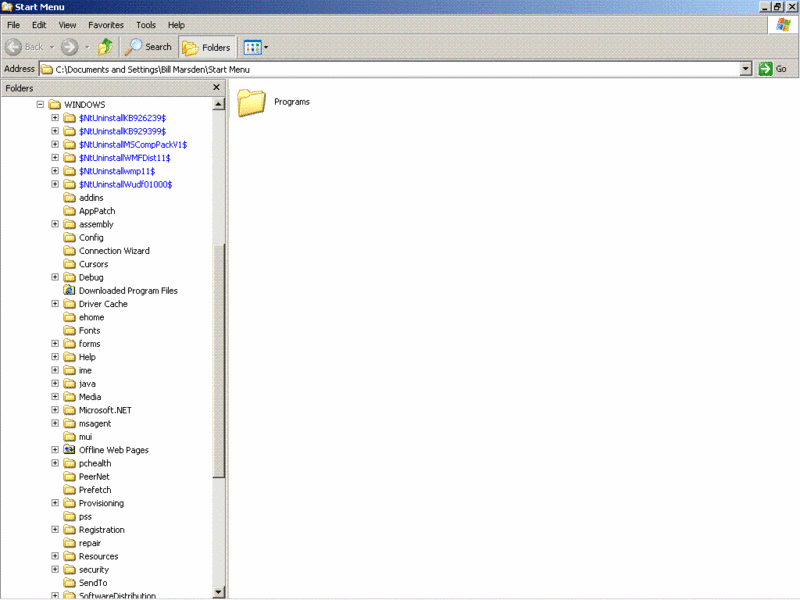Close the Folders pane with X
Viewport: 800px width, 600px height.
click(x=216, y=88)
